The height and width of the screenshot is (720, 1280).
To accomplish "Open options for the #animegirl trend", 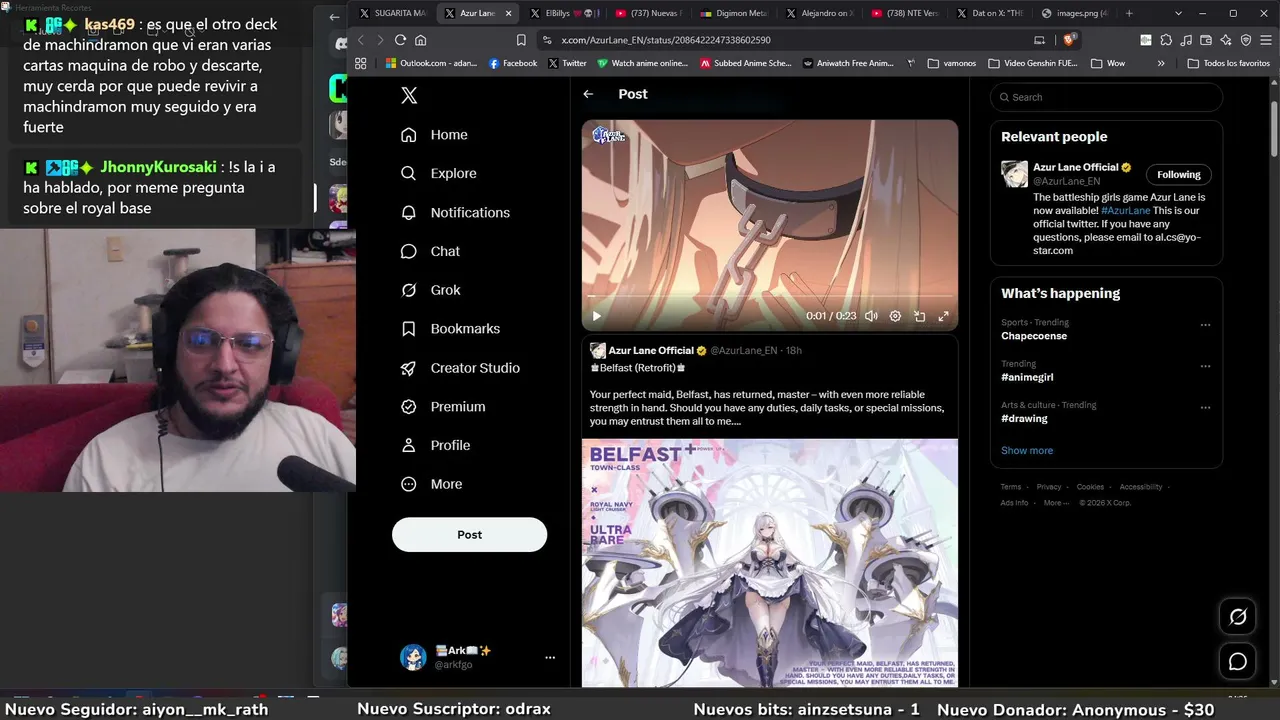I will [x=1205, y=366].
